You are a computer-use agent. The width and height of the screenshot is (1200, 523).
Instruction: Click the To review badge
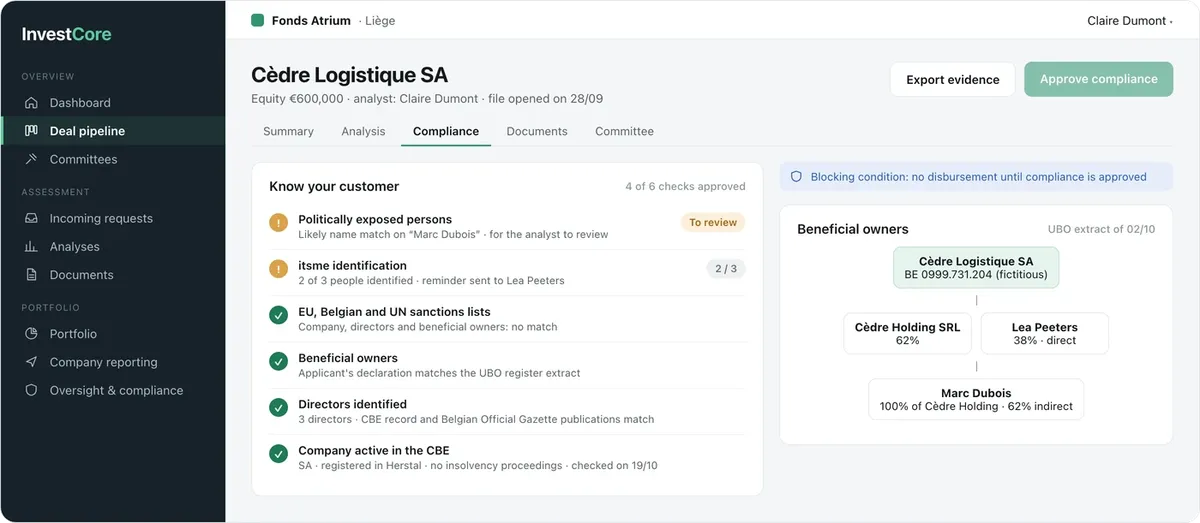tap(713, 223)
